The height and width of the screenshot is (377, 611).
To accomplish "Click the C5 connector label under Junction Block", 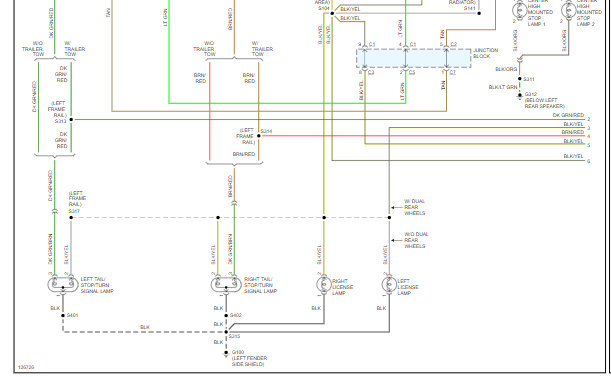I will coord(412,73).
